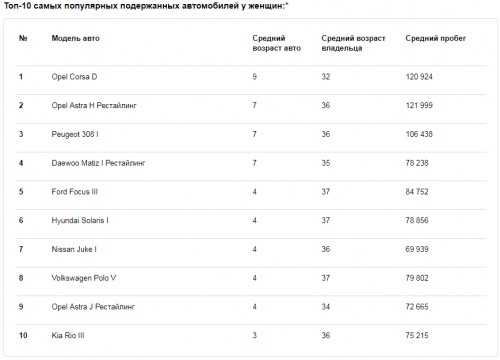Click the Peugeot 308 I model name
The height and width of the screenshot is (360, 500).
click(x=75, y=134)
